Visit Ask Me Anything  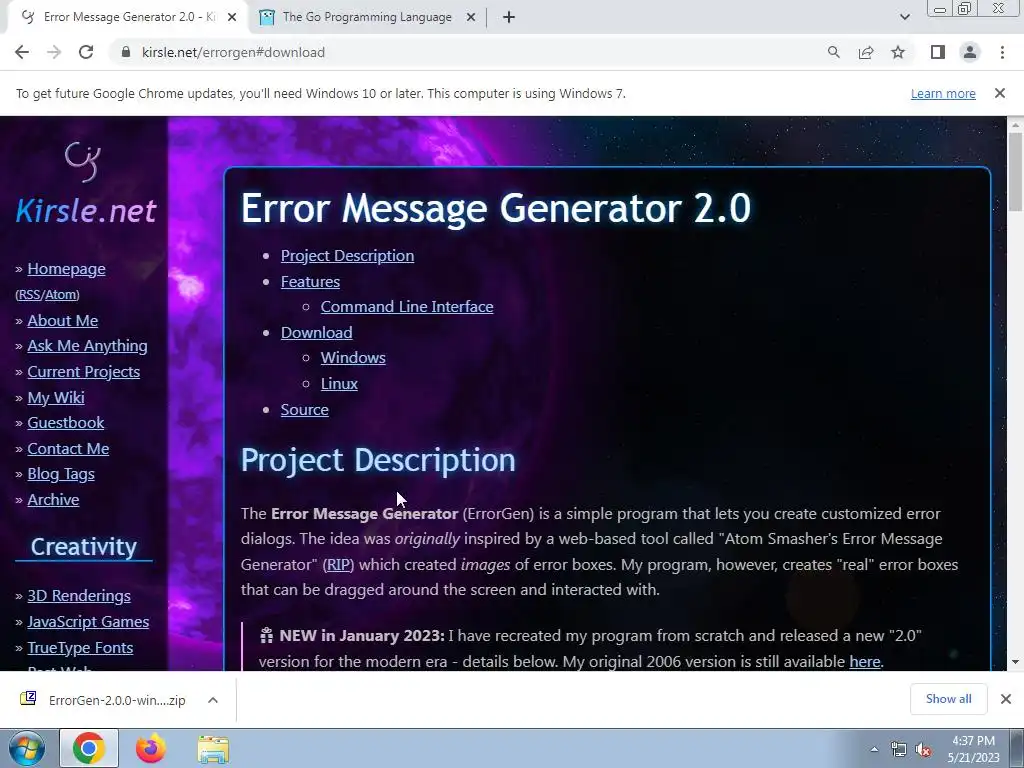point(88,345)
